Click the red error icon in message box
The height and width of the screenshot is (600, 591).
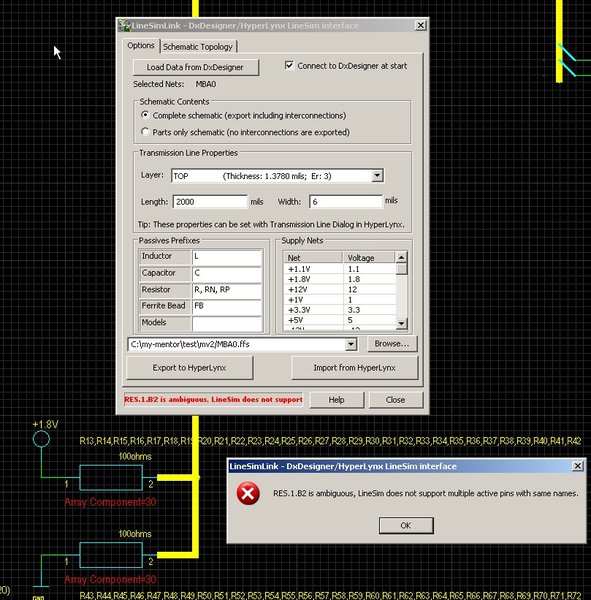pos(248,493)
